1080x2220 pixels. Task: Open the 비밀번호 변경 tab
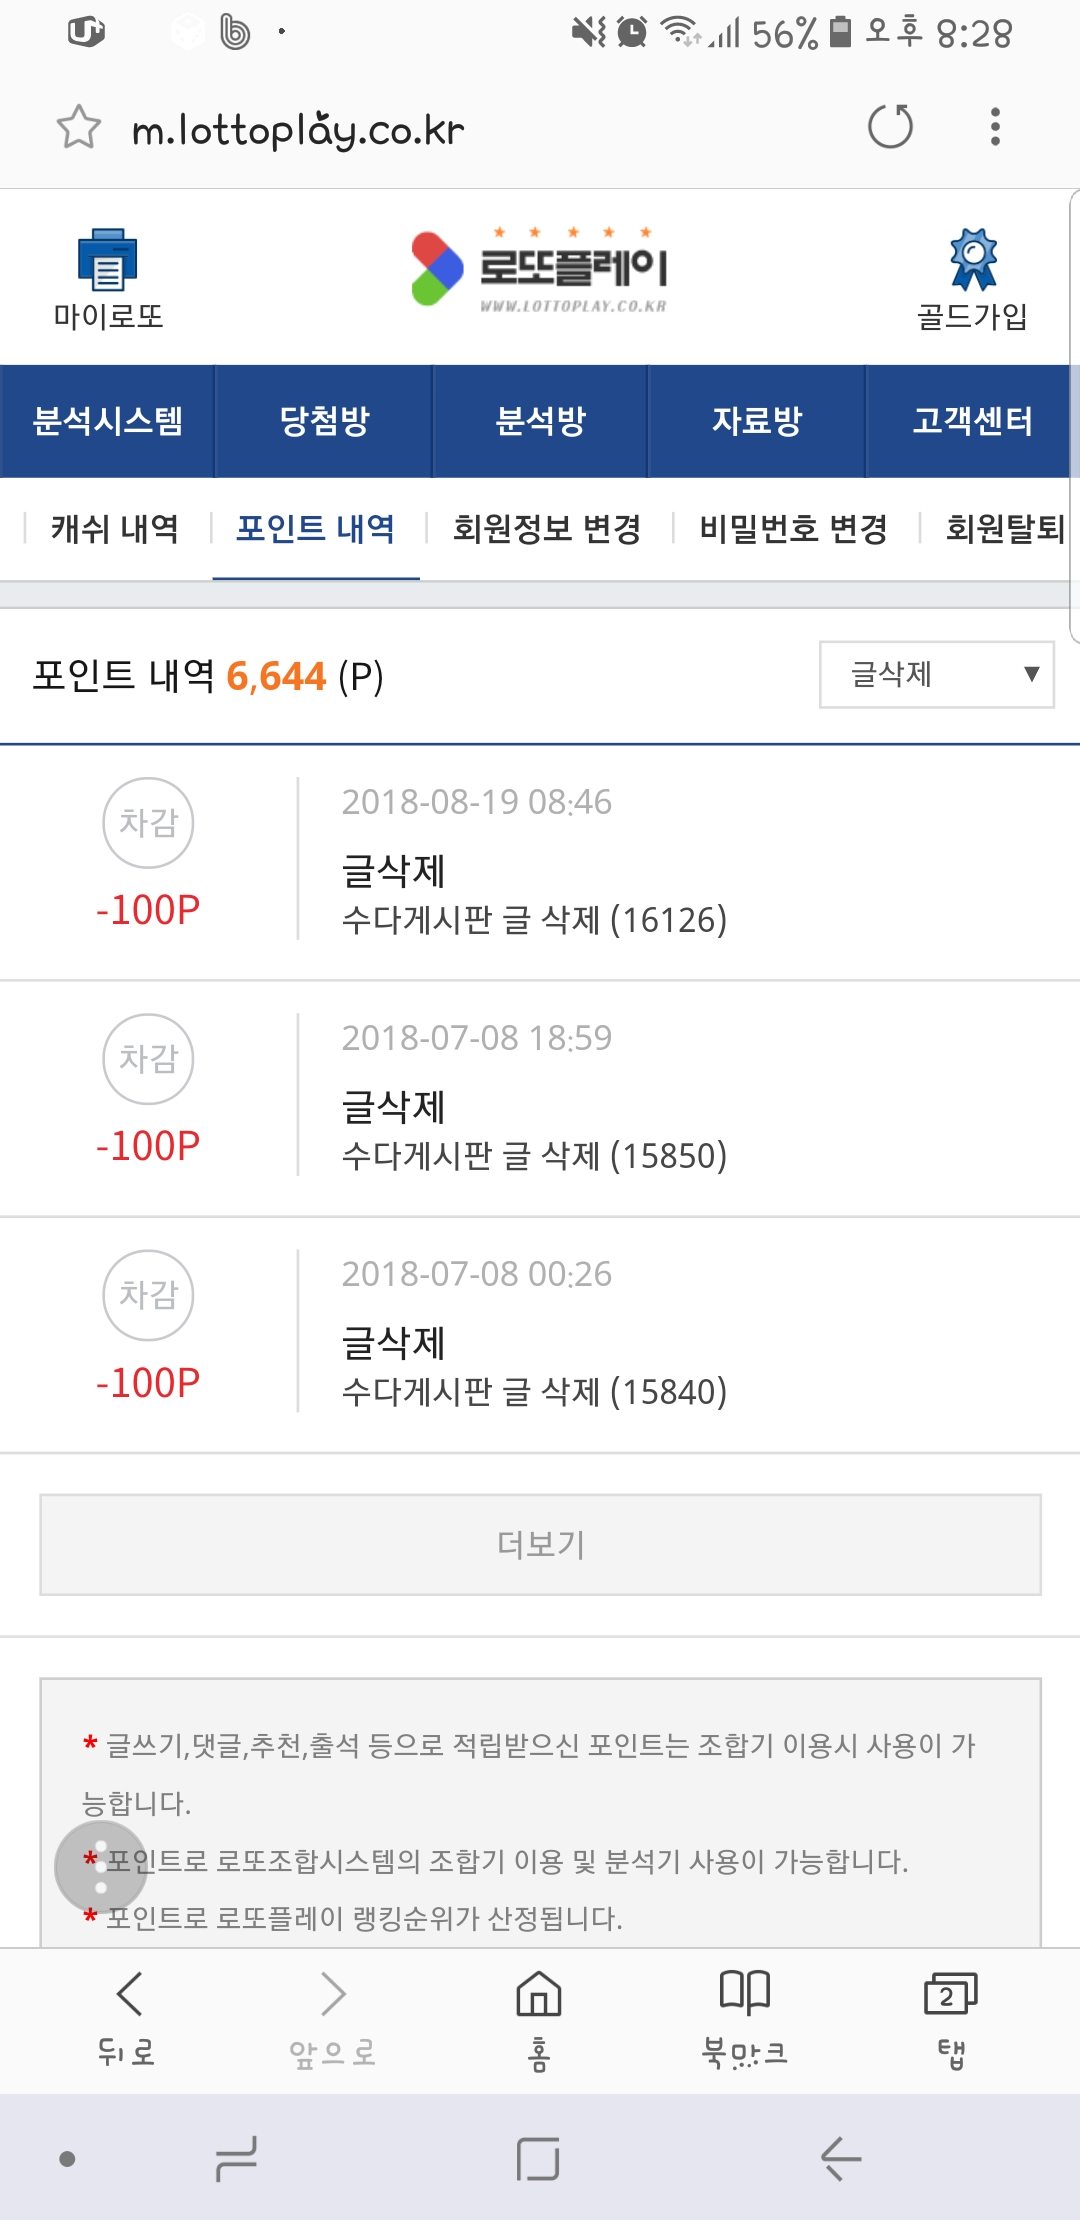tap(794, 529)
